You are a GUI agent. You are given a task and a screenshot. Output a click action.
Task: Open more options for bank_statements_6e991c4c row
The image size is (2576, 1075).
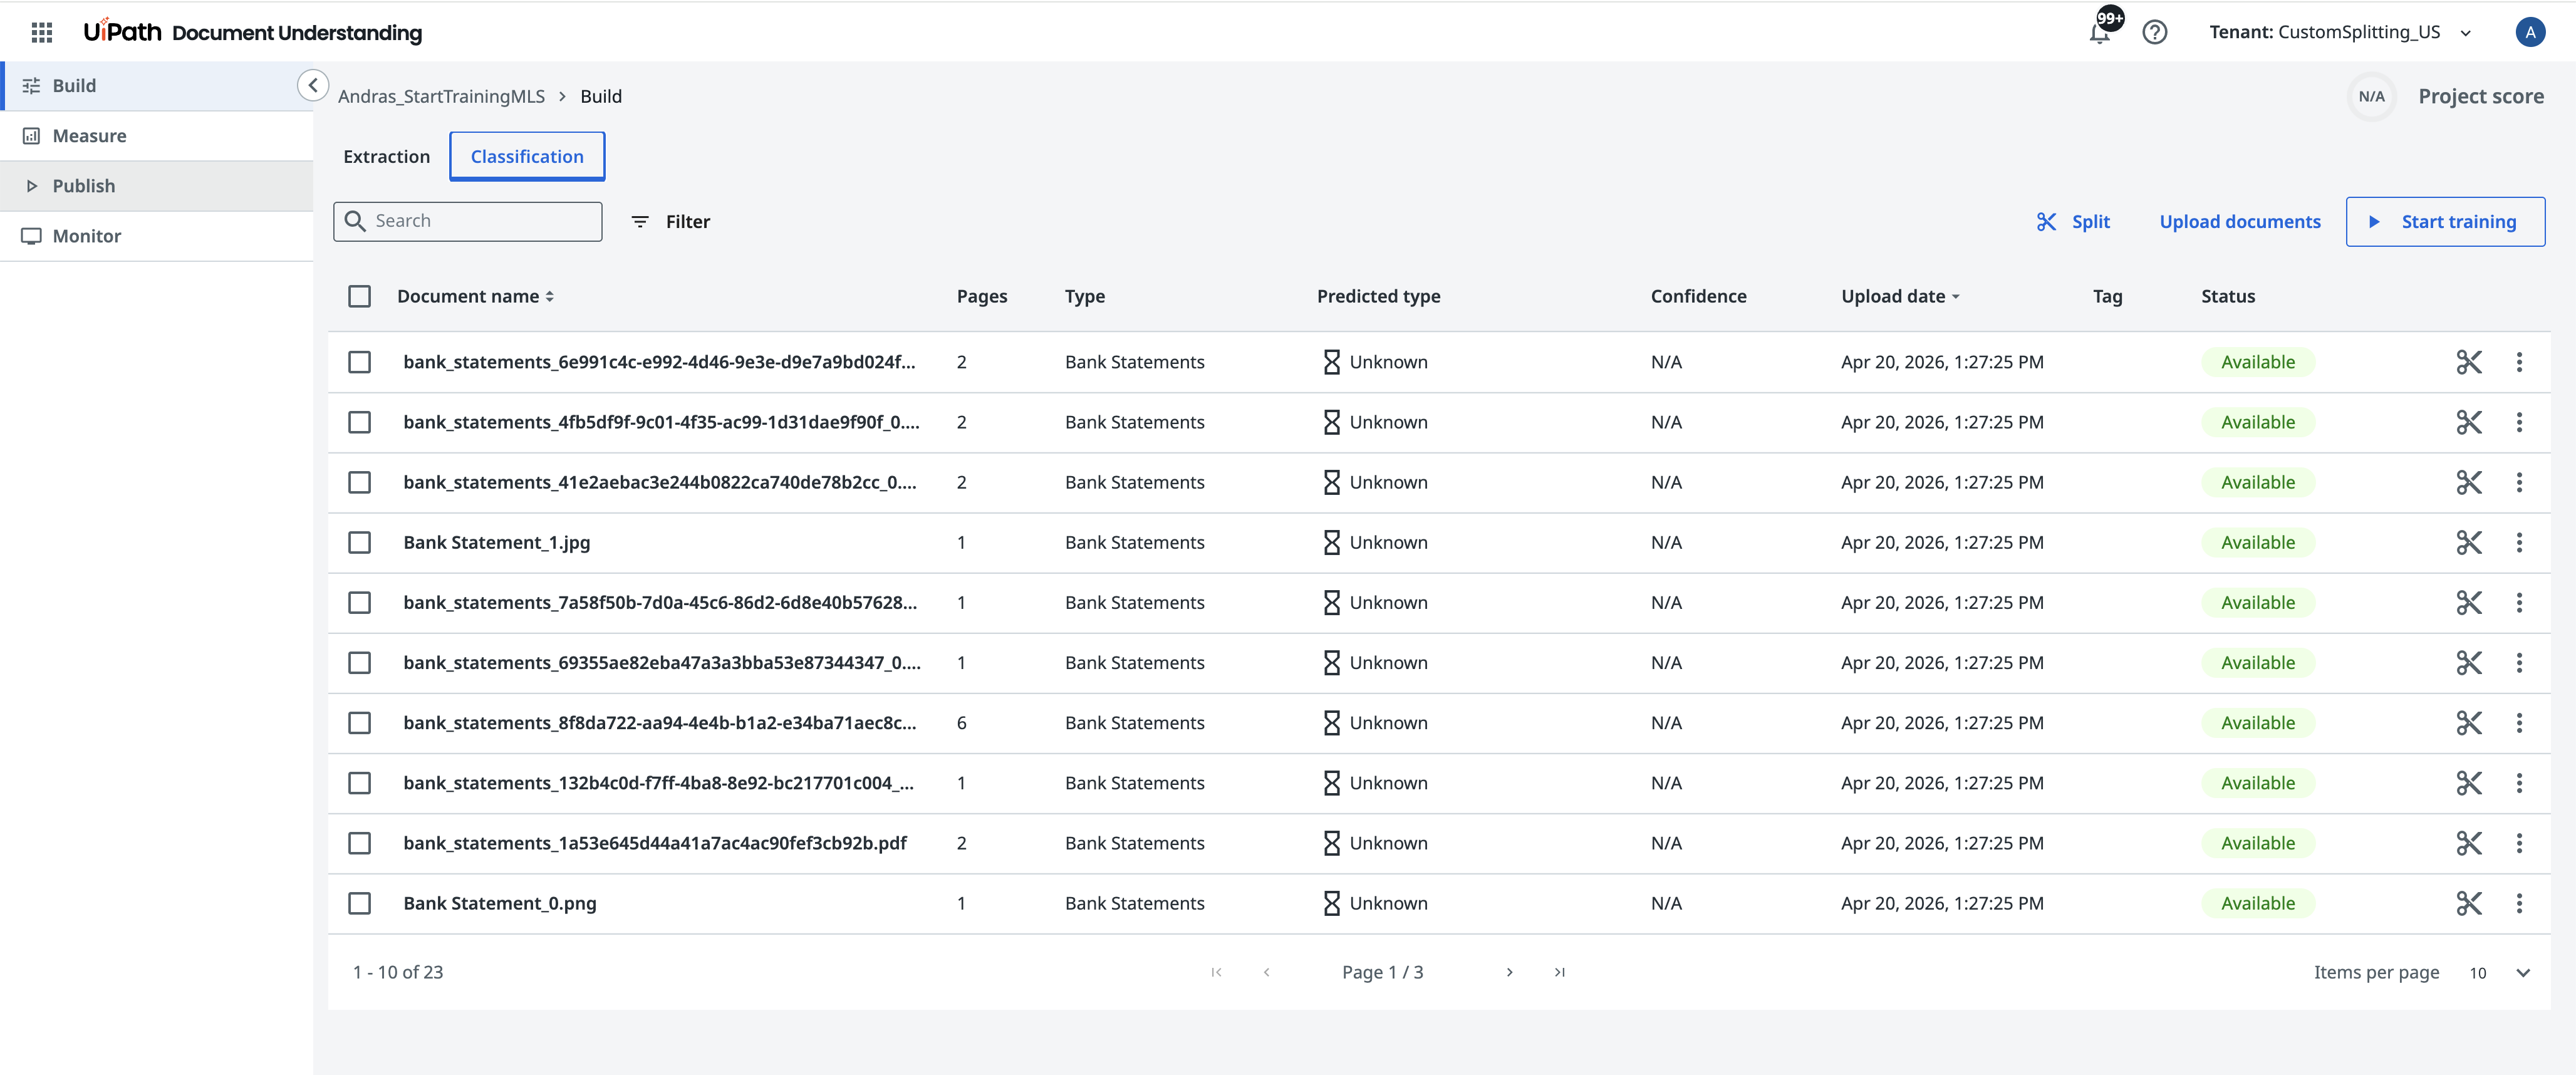pyautogui.click(x=2518, y=362)
